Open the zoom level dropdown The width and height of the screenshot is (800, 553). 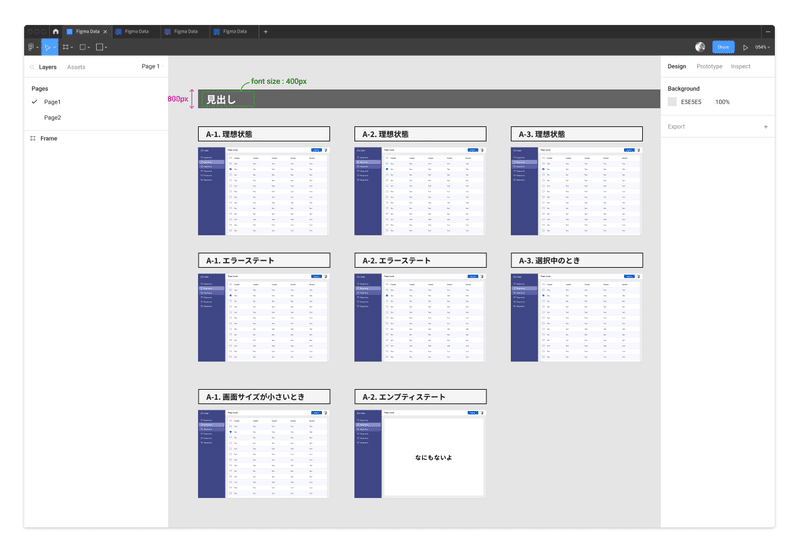pos(762,47)
